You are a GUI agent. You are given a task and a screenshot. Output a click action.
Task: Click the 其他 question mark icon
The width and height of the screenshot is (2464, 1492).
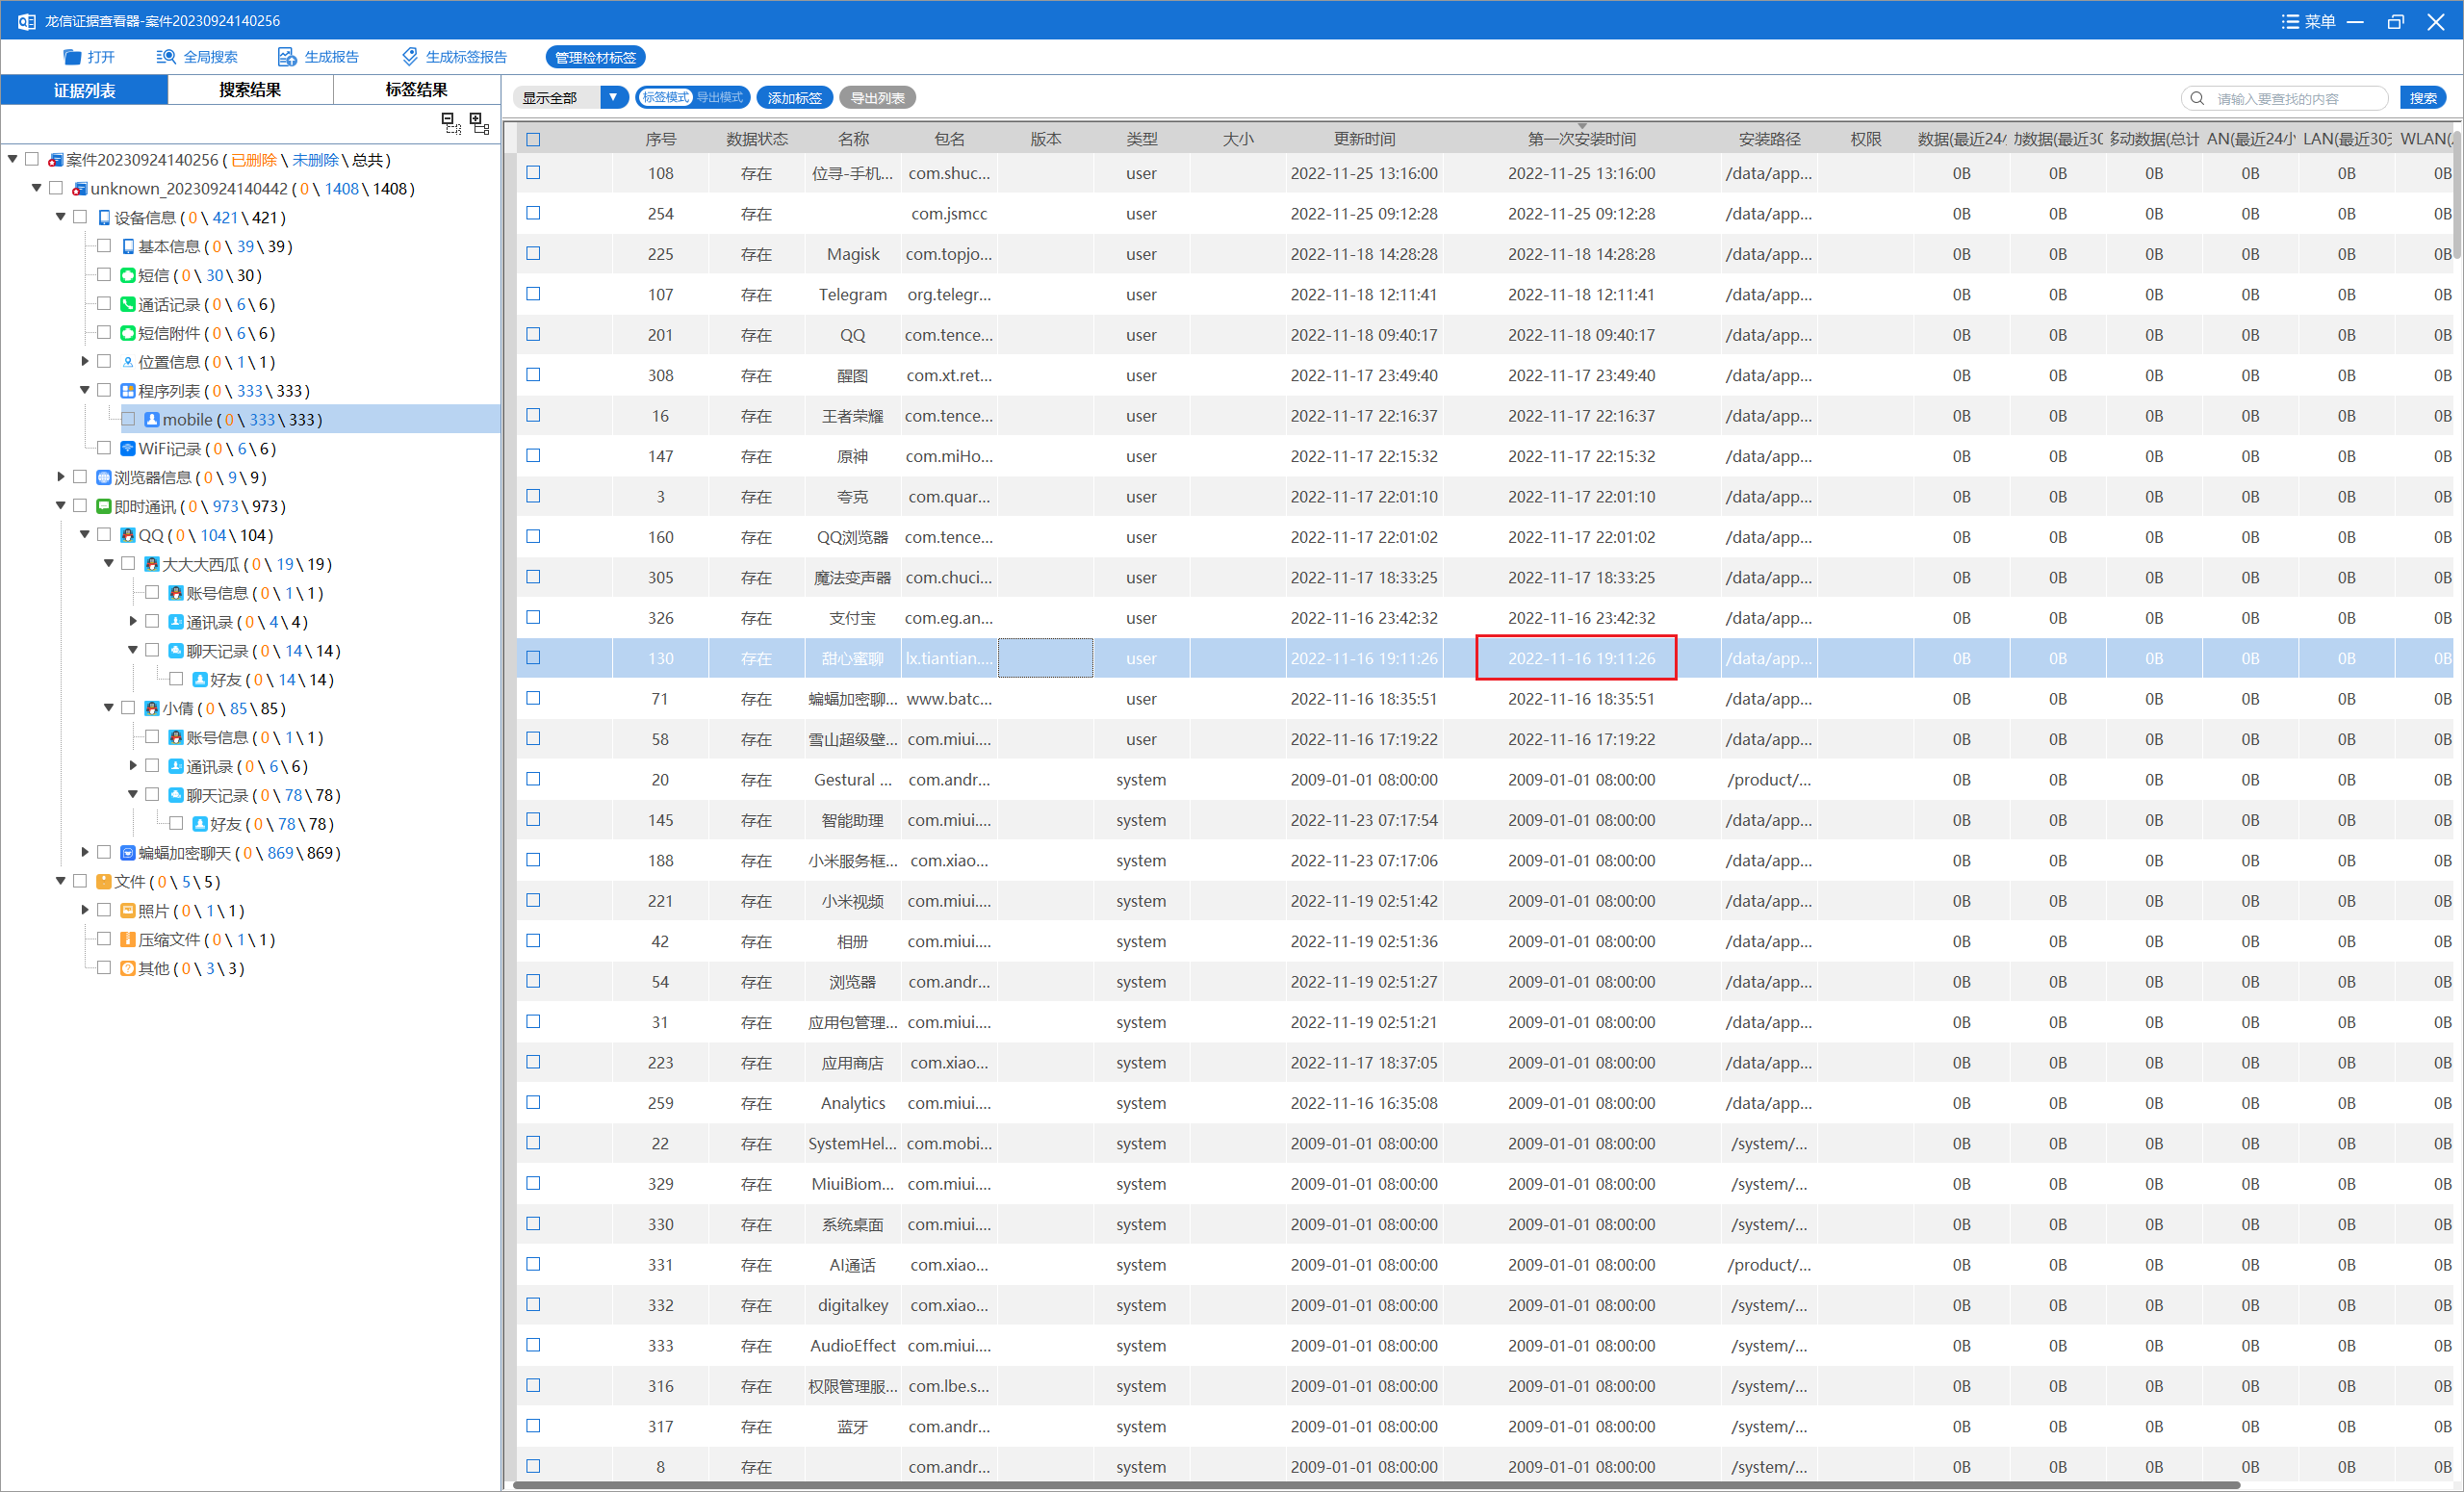[128, 968]
